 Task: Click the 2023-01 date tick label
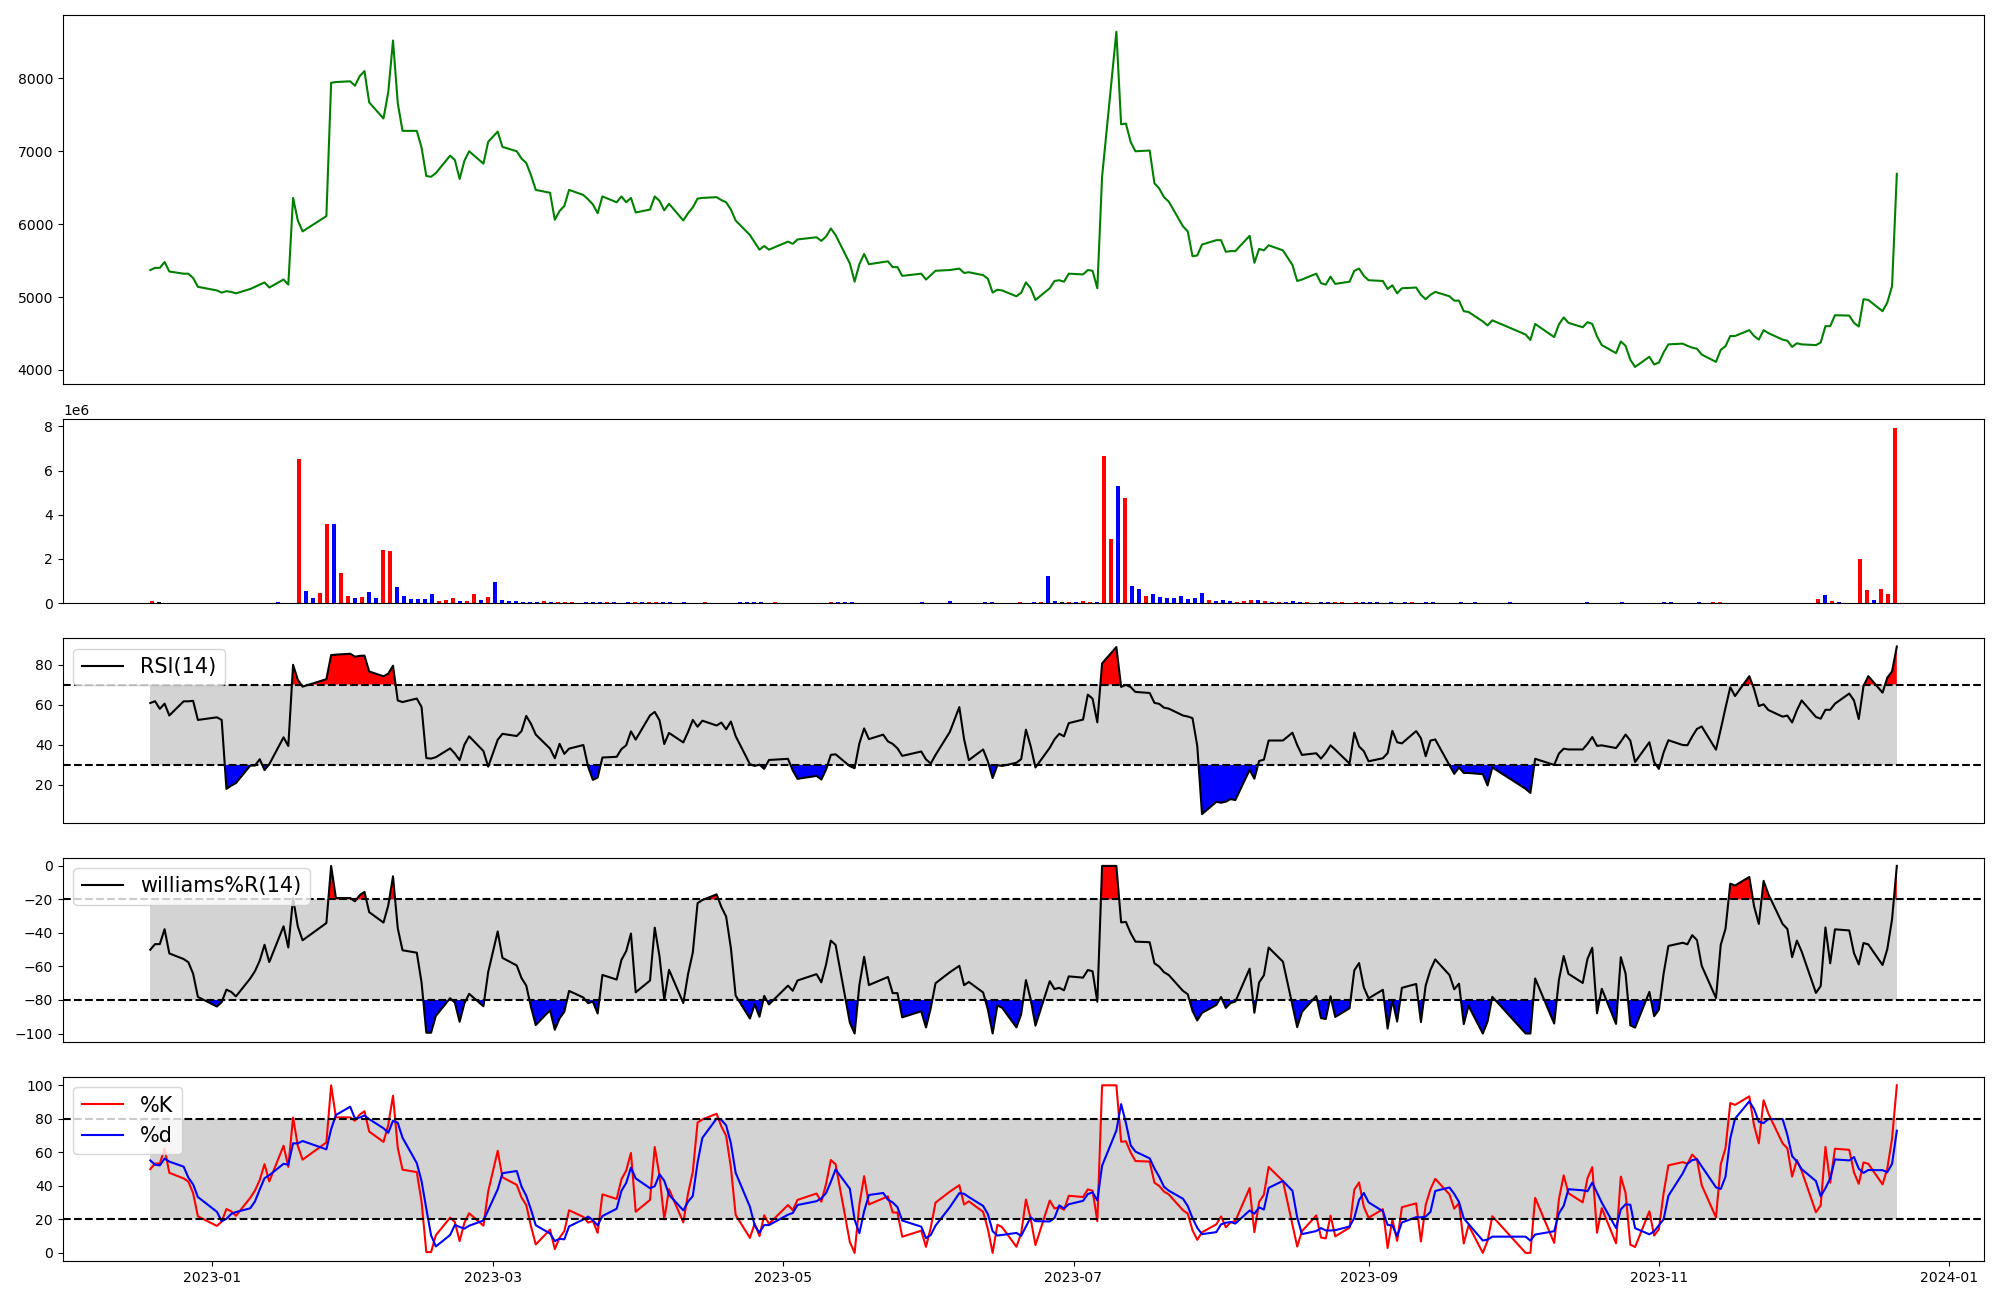pyautogui.click(x=211, y=1277)
